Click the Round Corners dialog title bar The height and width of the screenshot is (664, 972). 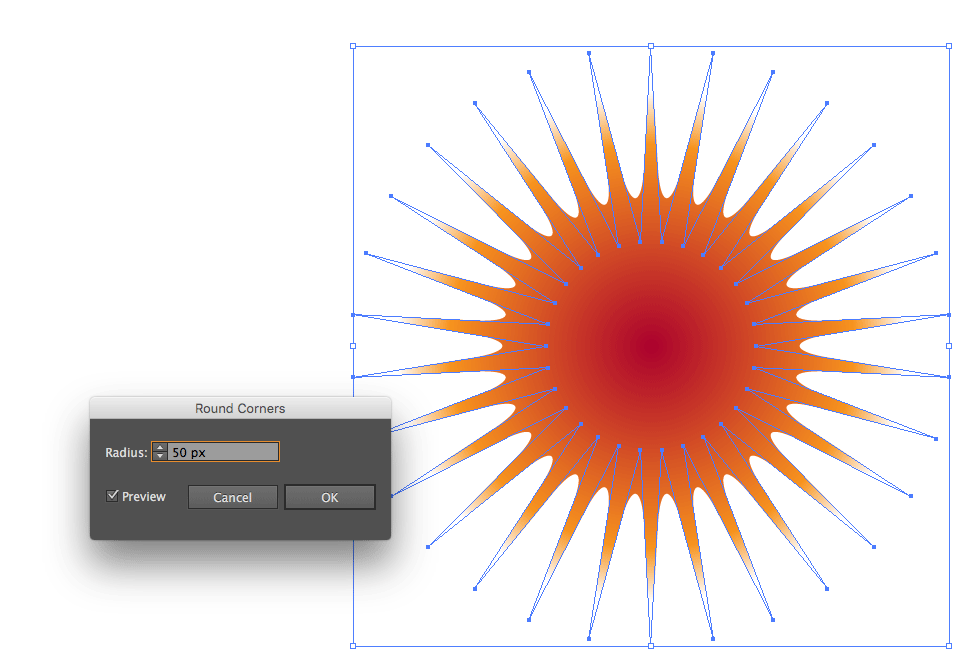[240, 408]
